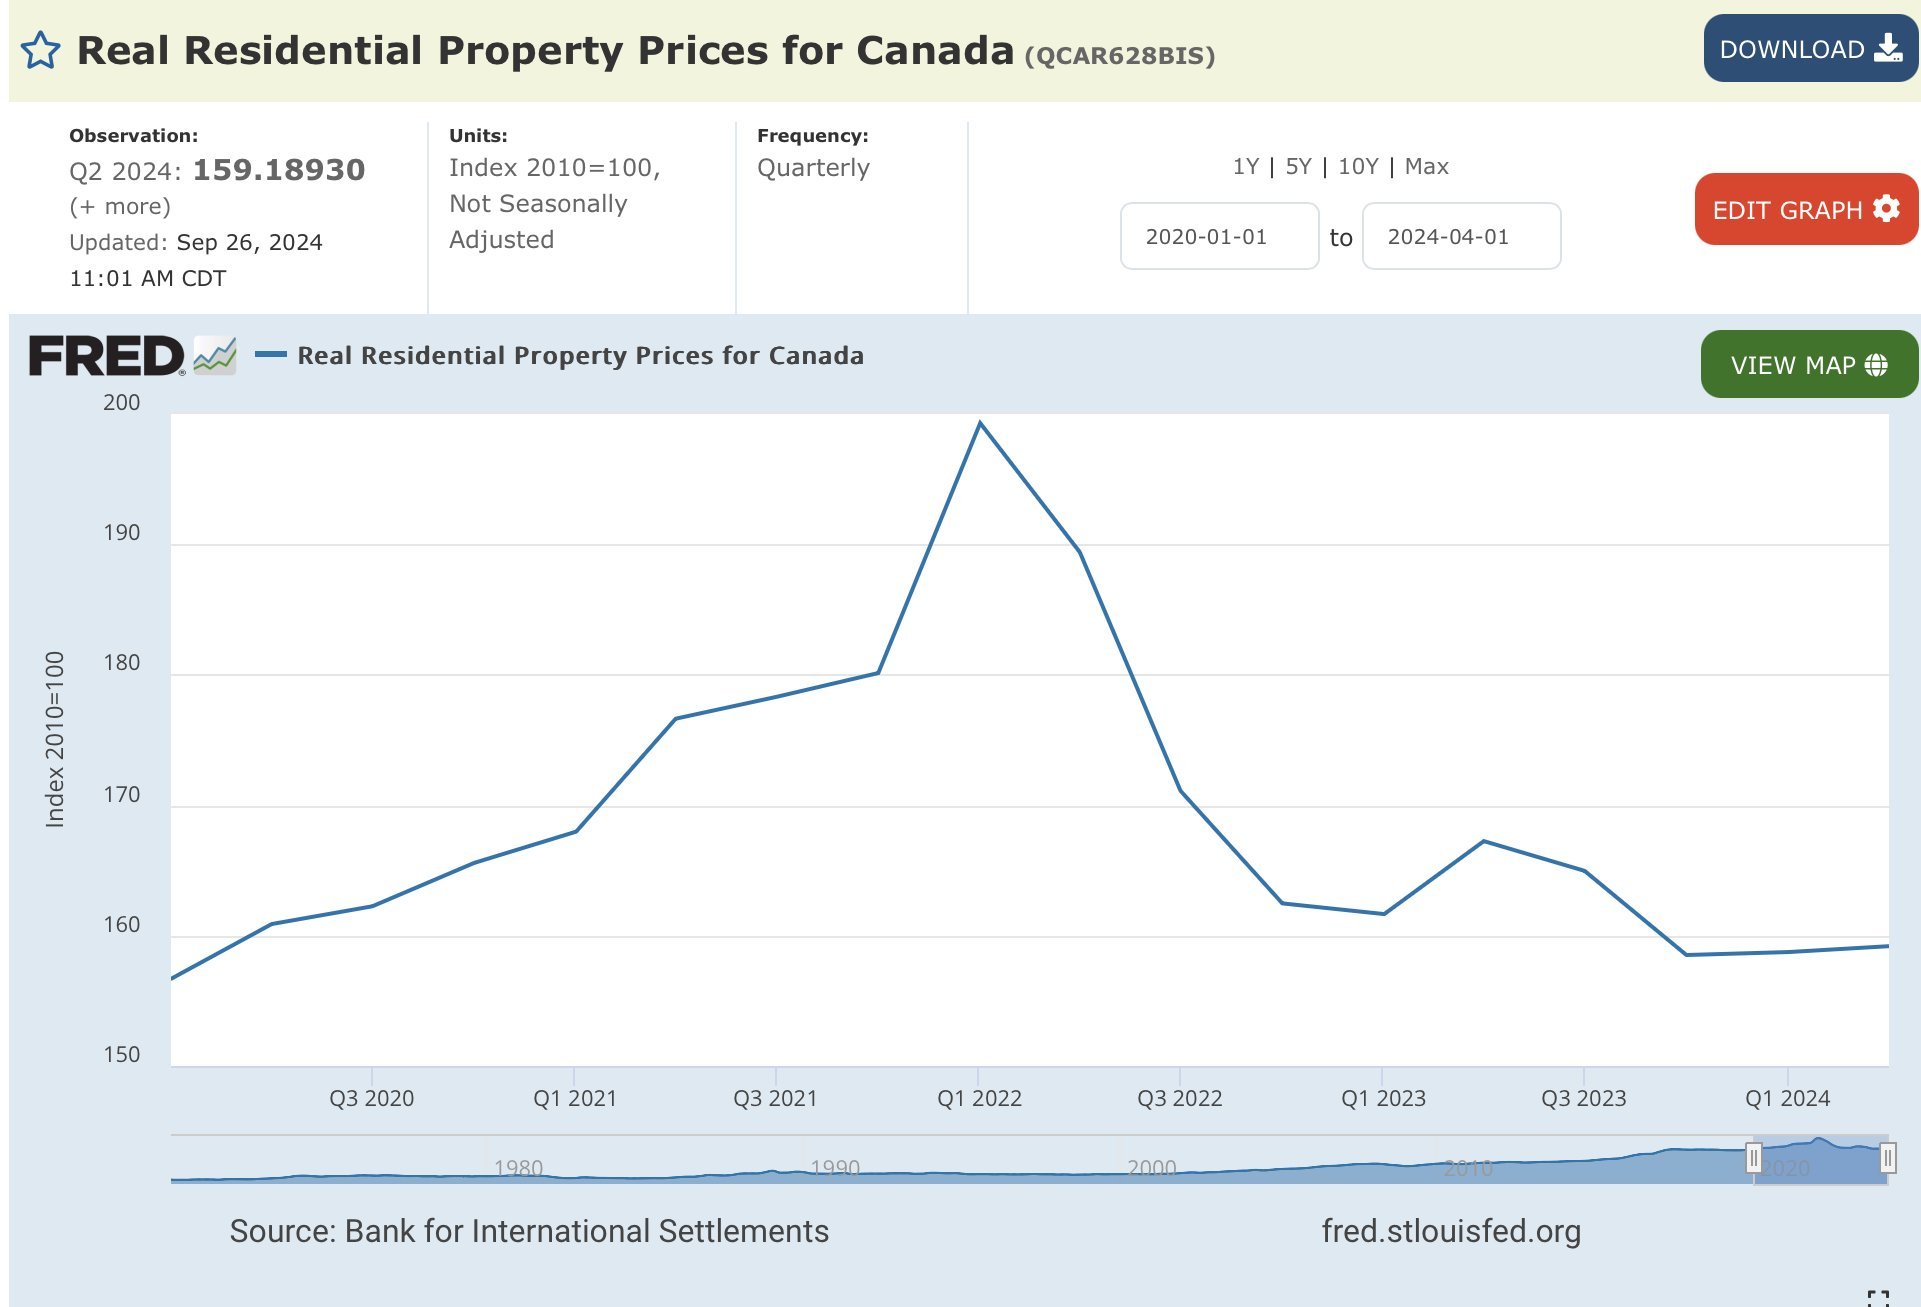Open View Map for this series
This screenshot has height=1307, width=1921.
[1808, 365]
